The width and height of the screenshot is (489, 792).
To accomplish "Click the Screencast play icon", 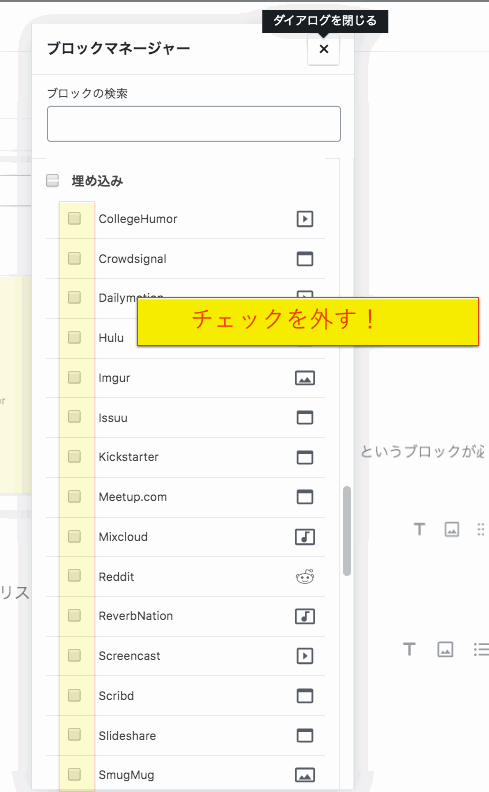I will click(x=305, y=656).
